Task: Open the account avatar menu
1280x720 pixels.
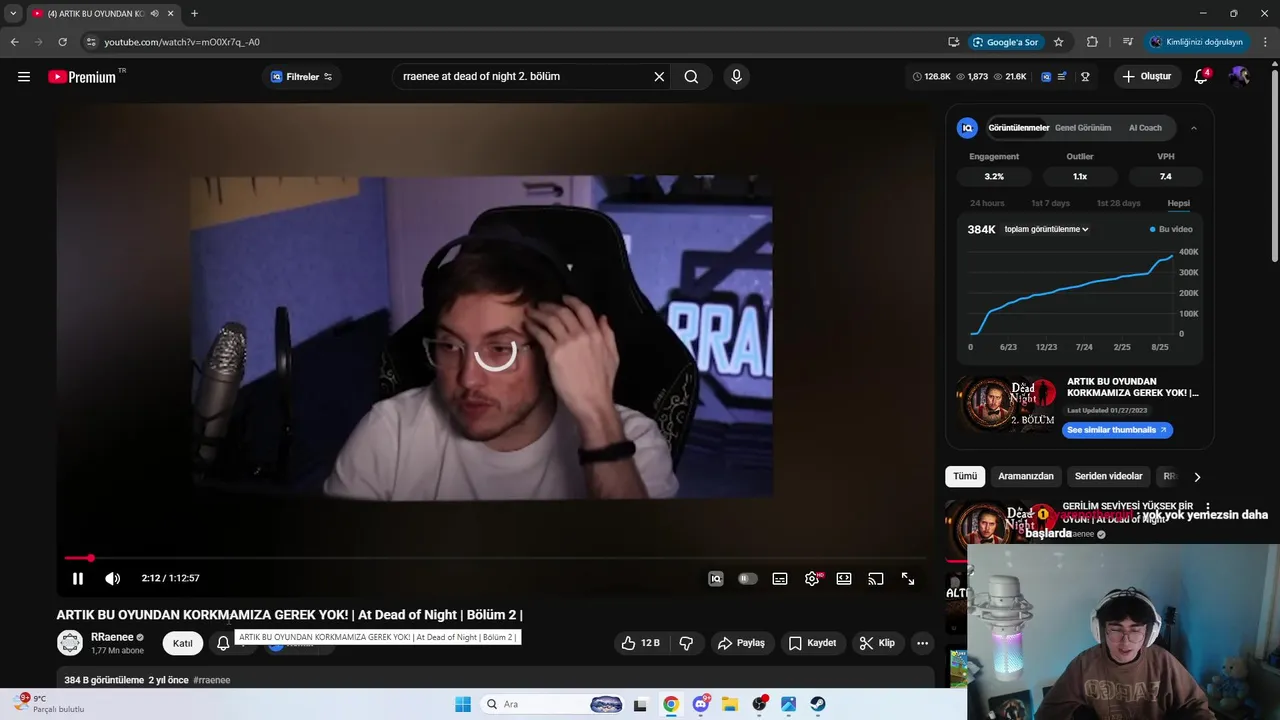Action: click(x=1240, y=77)
